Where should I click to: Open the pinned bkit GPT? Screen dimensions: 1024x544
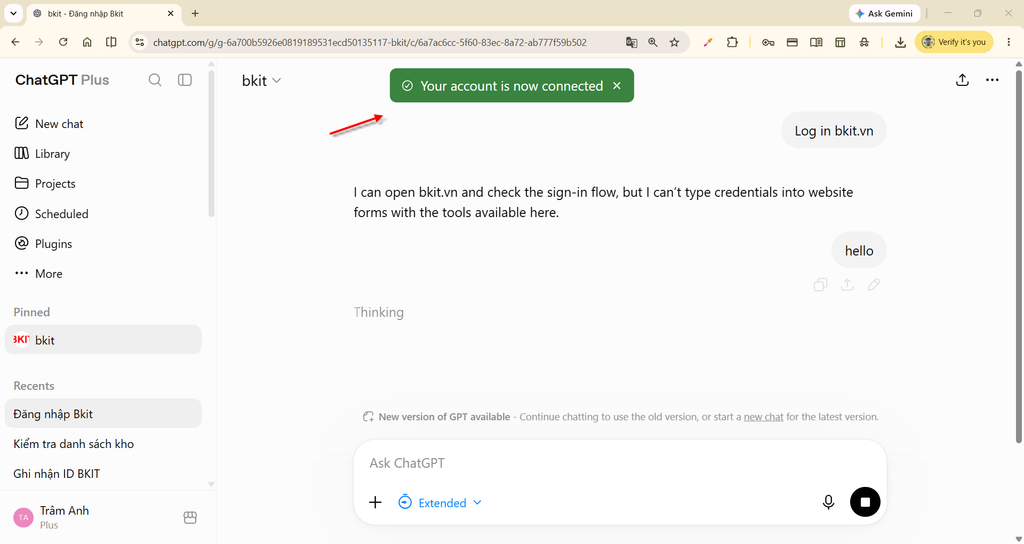[x=103, y=340]
